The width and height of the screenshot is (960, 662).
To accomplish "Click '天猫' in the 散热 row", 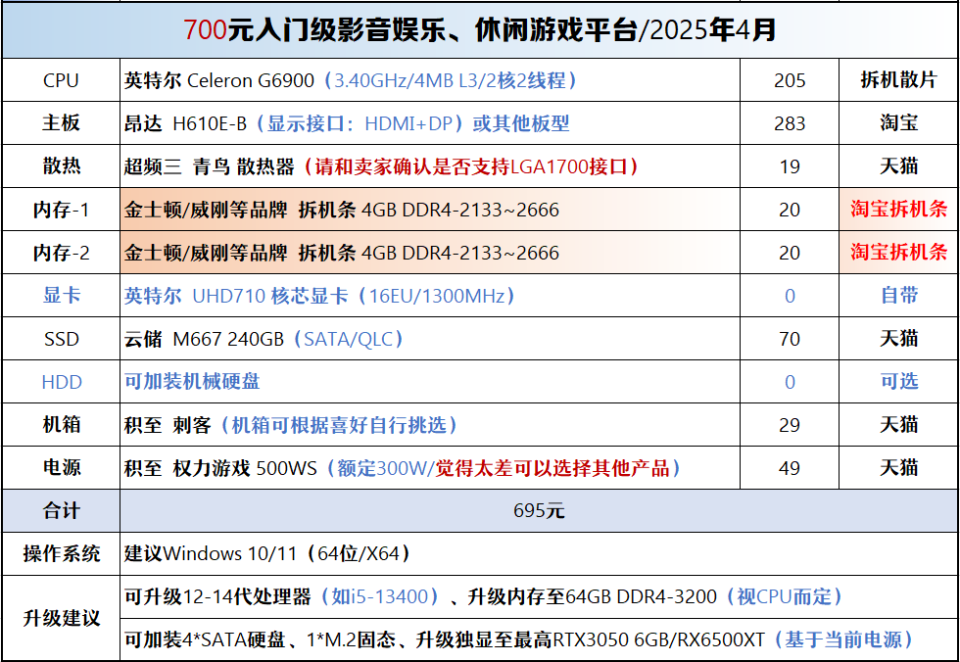I will 898,166.
